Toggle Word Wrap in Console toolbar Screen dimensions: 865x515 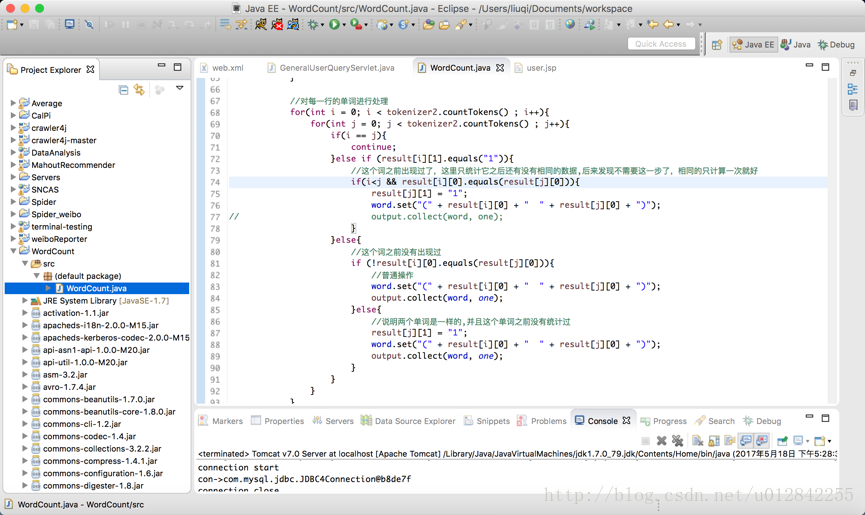[730, 441]
